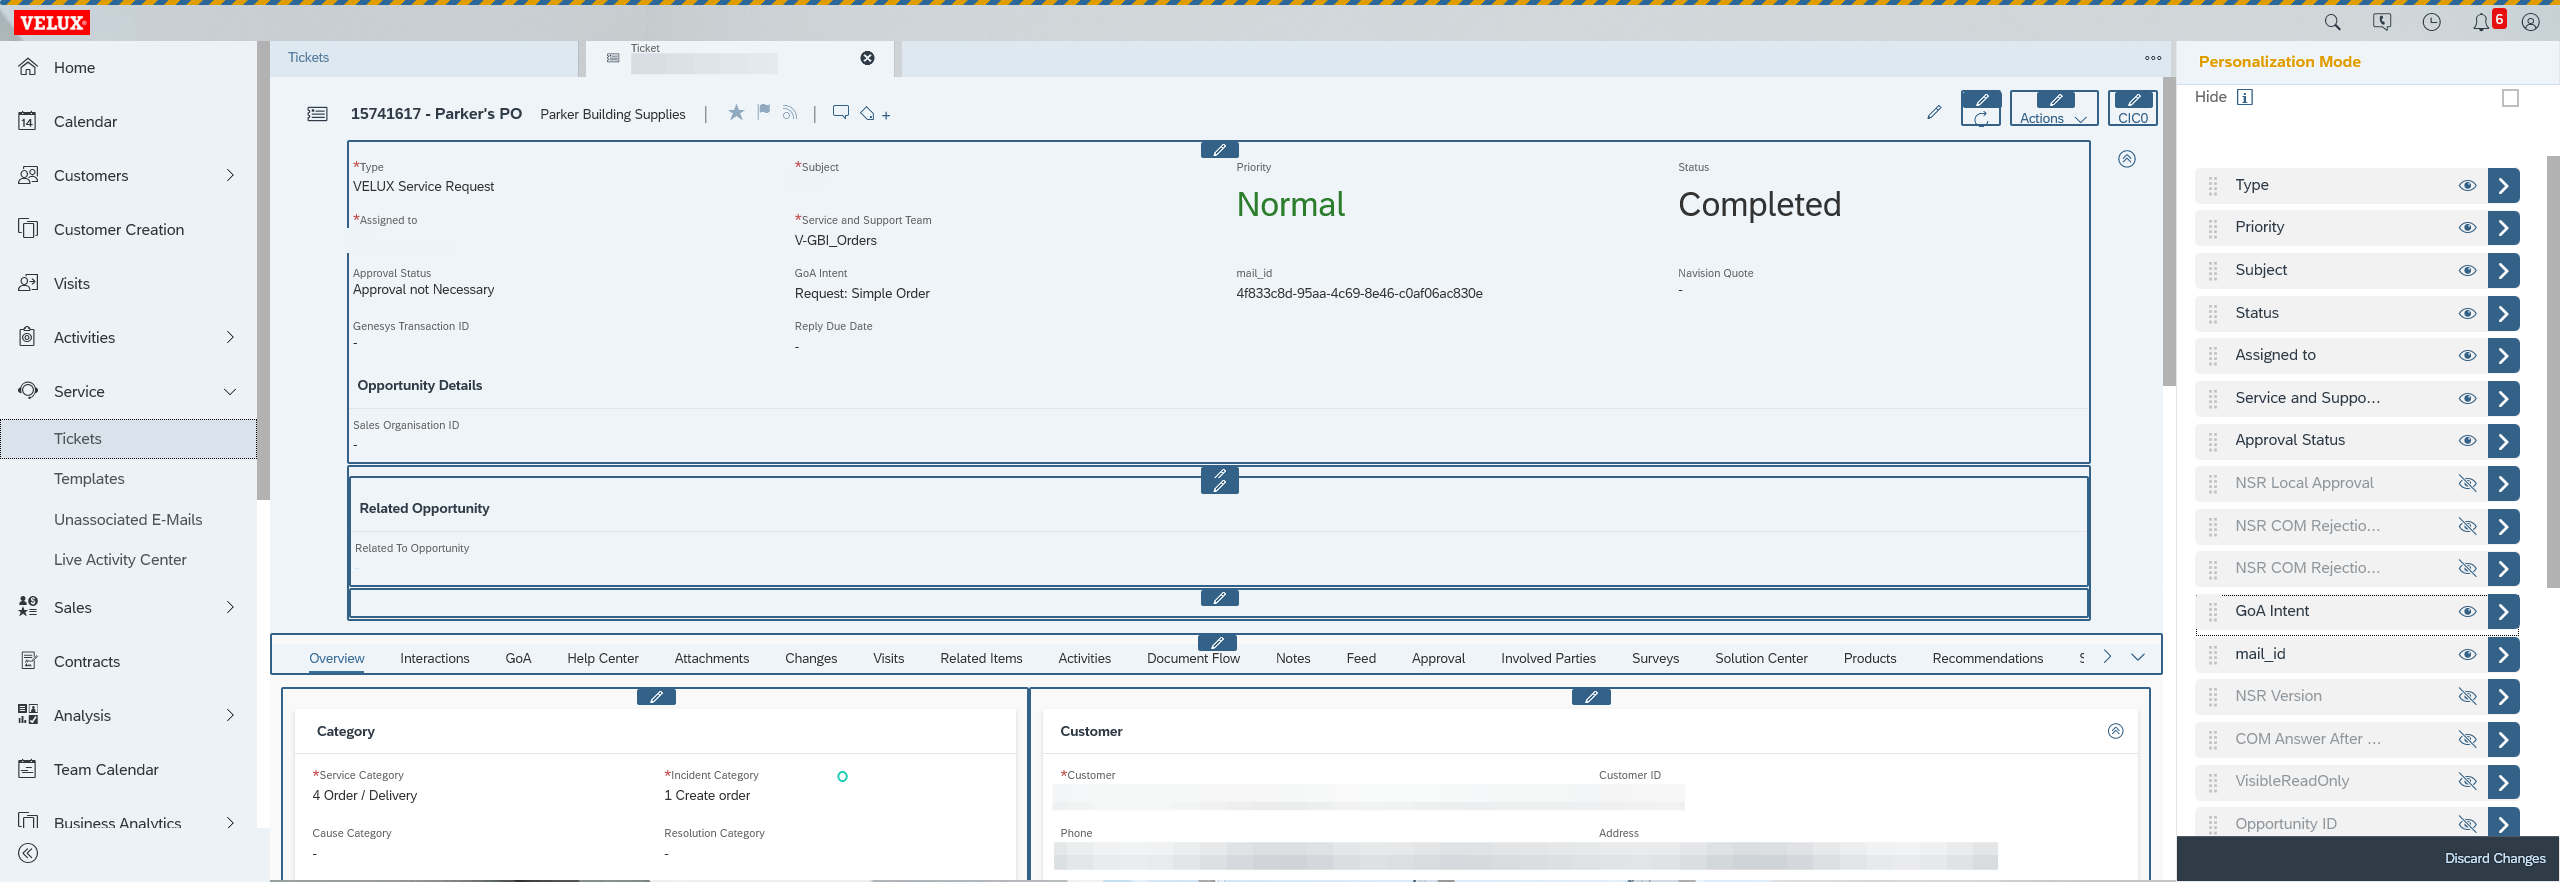Viewport: 2560px width, 882px height.
Task: Show the NSR Local Approval field
Action: 2467,484
